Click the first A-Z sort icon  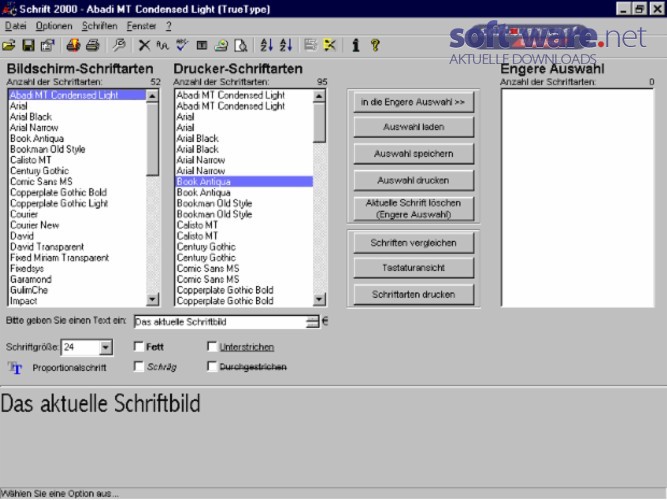[x=267, y=45]
